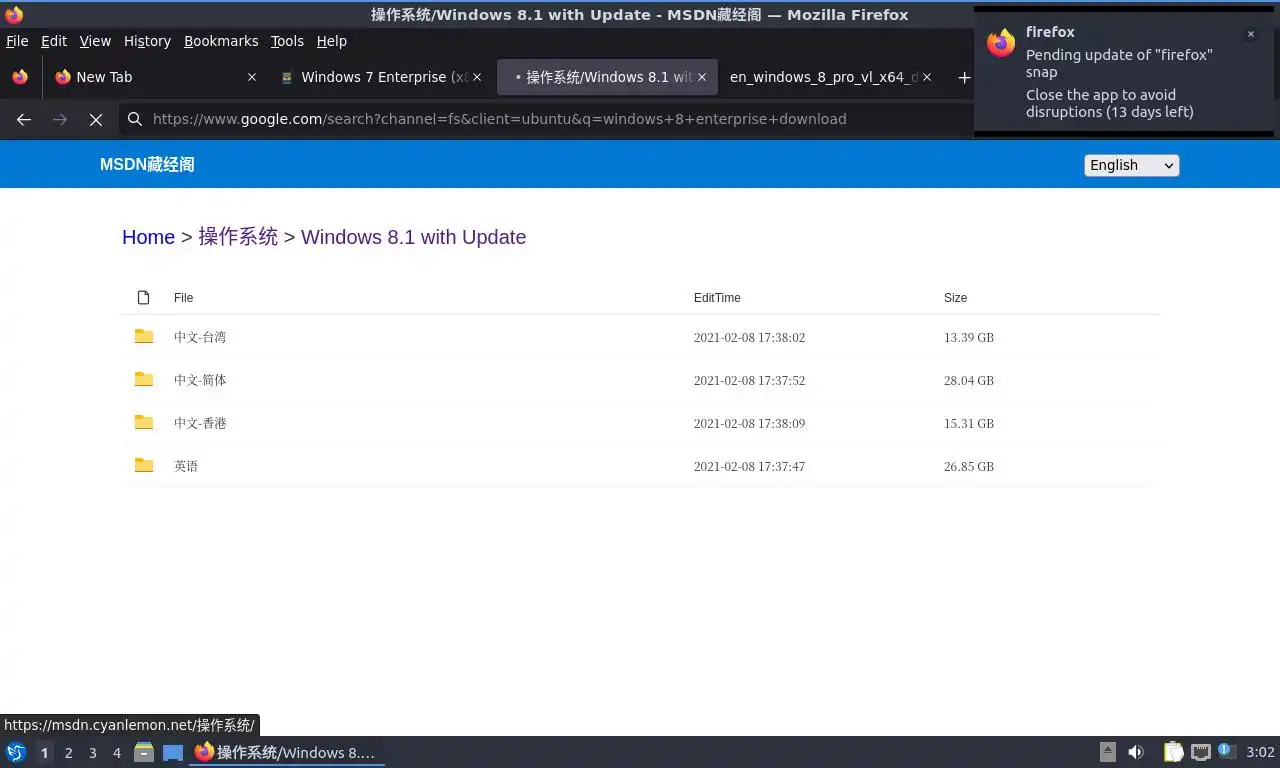Open the File menu
The width and height of the screenshot is (1280, 768).
click(x=17, y=41)
